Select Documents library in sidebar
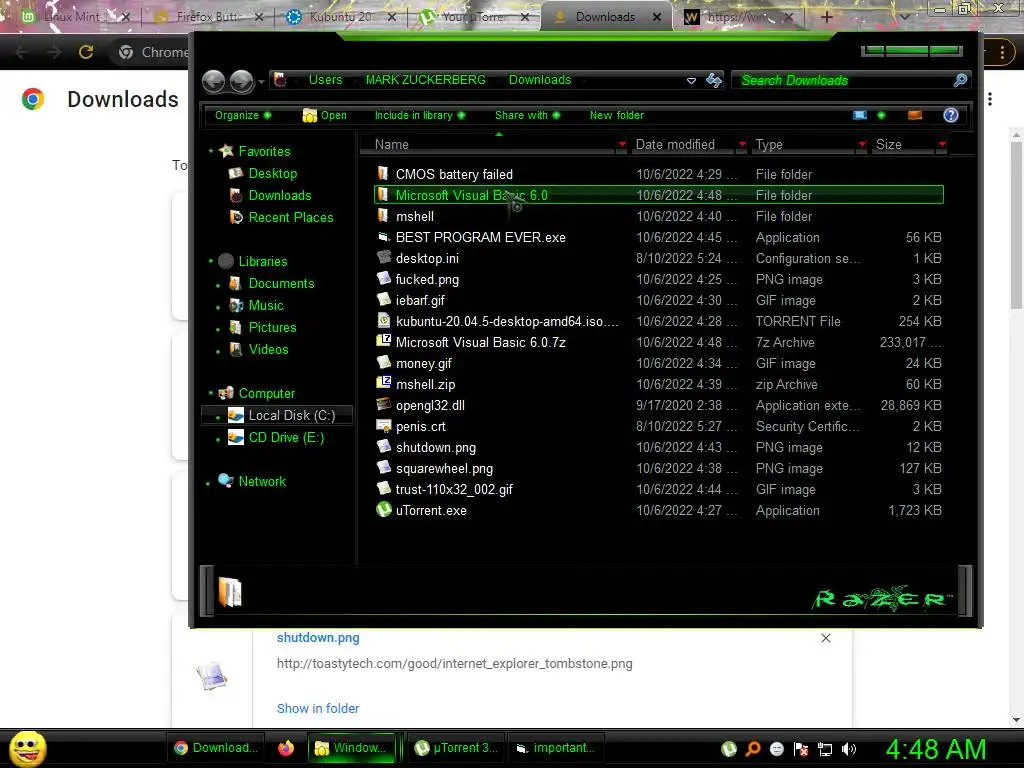The width and height of the screenshot is (1024, 768). [x=281, y=283]
